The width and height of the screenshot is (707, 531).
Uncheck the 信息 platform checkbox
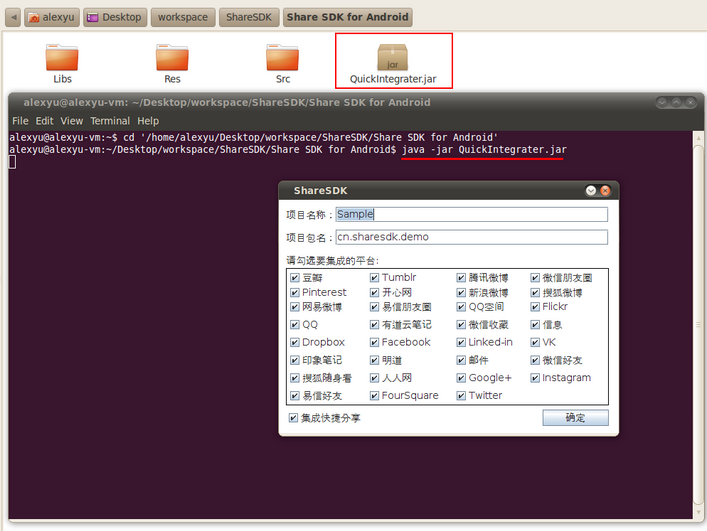(535, 325)
